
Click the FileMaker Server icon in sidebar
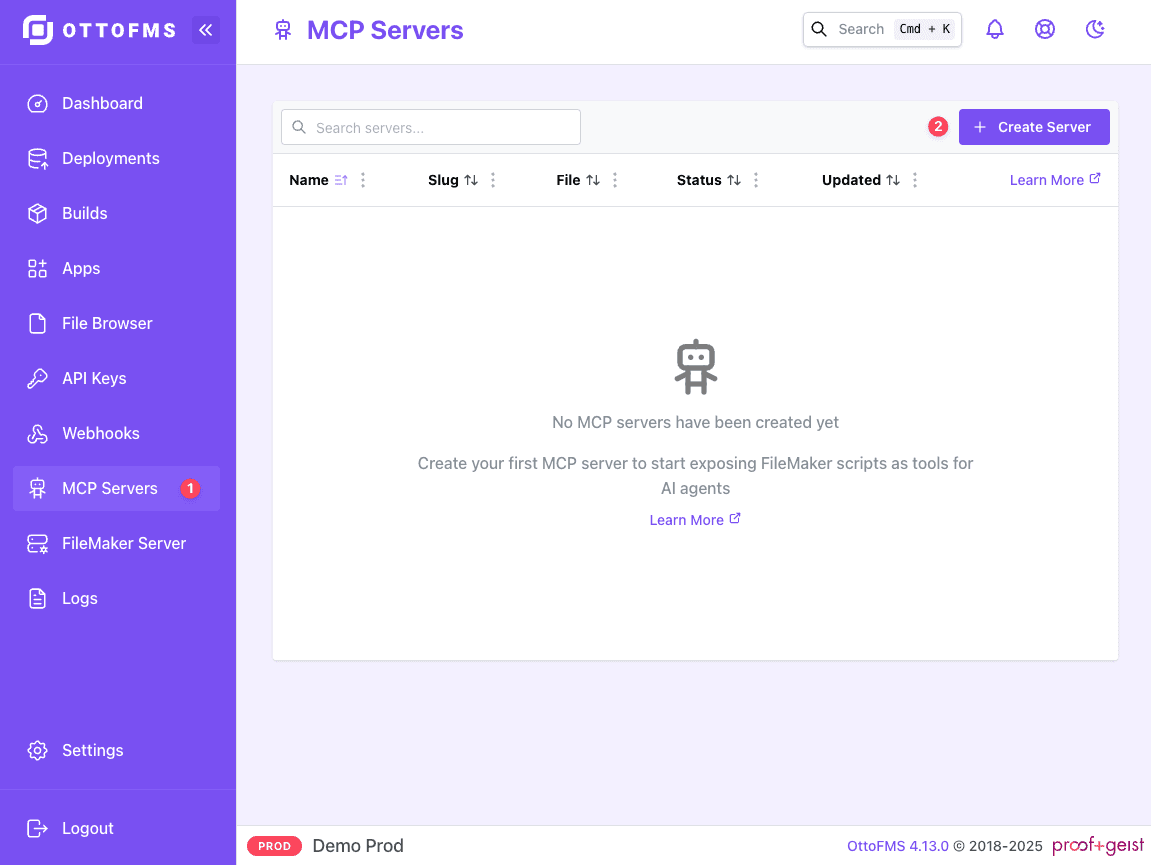point(37,543)
